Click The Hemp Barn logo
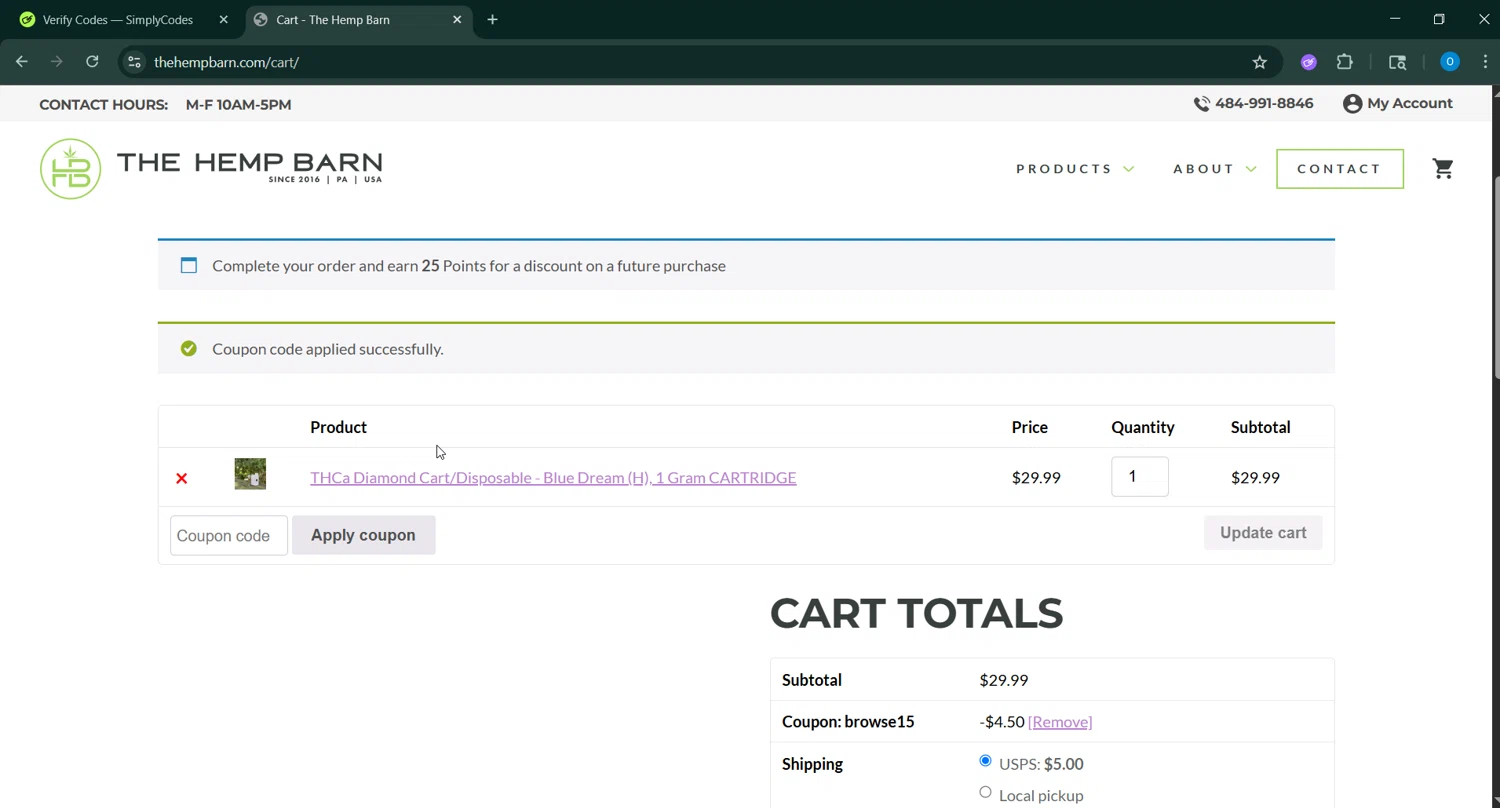The width and height of the screenshot is (1500, 808). 211,168
